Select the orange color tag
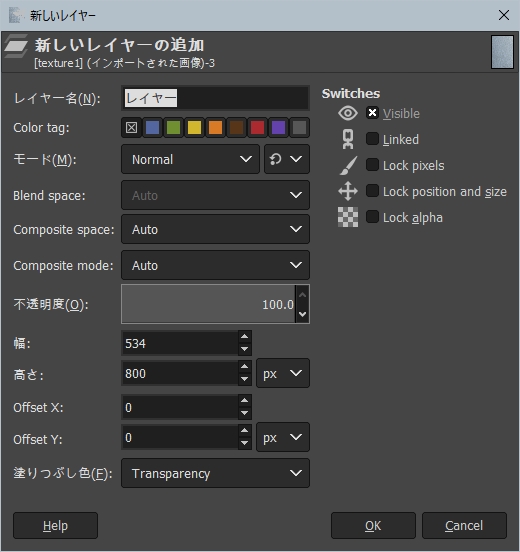The width and height of the screenshot is (520, 552). [215, 127]
